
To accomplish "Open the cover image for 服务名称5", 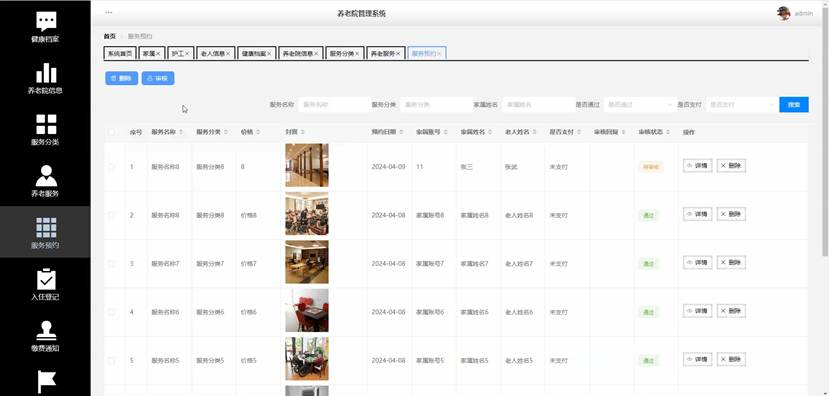I will [x=307, y=359].
